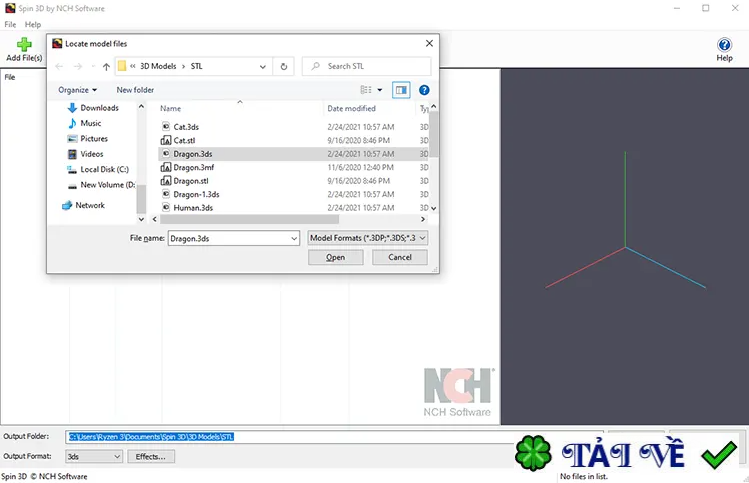Click the file list vertical scrollbar

433,134
